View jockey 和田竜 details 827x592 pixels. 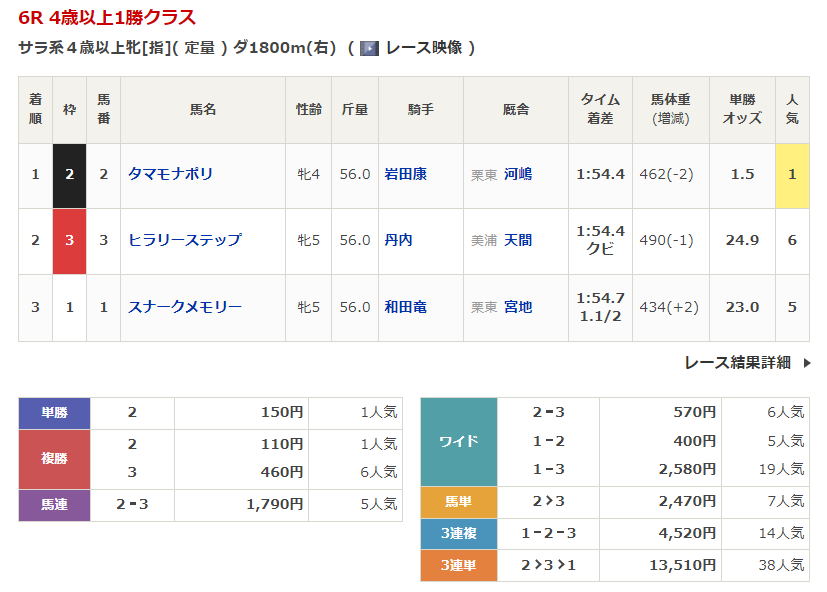point(405,307)
